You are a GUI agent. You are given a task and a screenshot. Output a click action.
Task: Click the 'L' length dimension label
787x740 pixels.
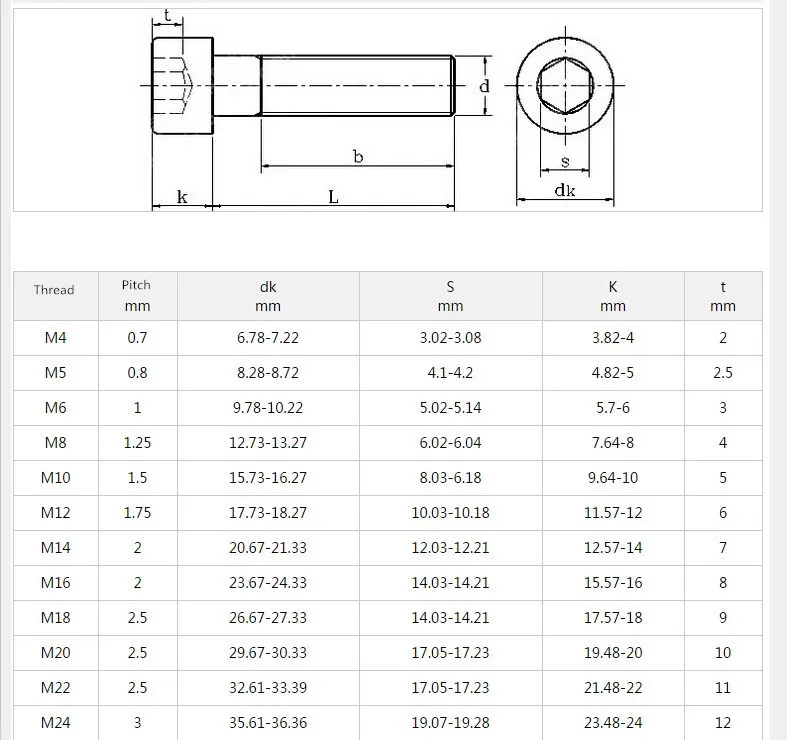pos(333,197)
